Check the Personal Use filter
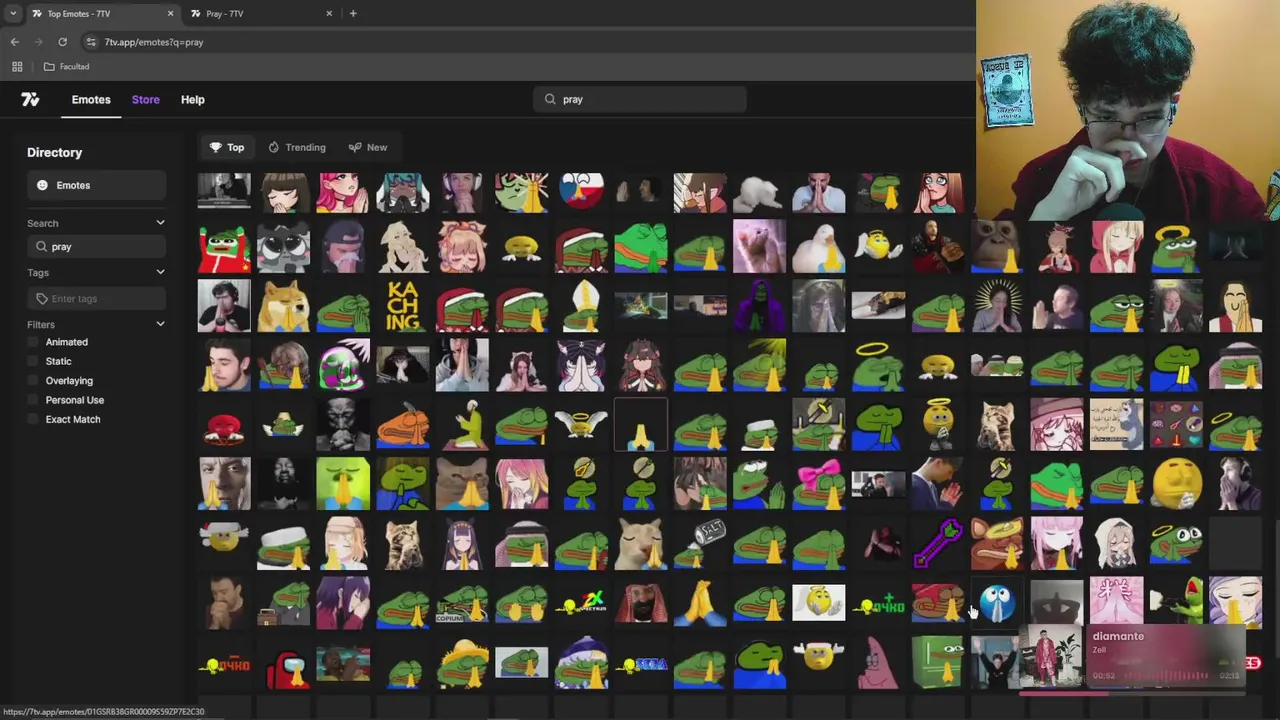1280x720 pixels. [x=34, y=400]
